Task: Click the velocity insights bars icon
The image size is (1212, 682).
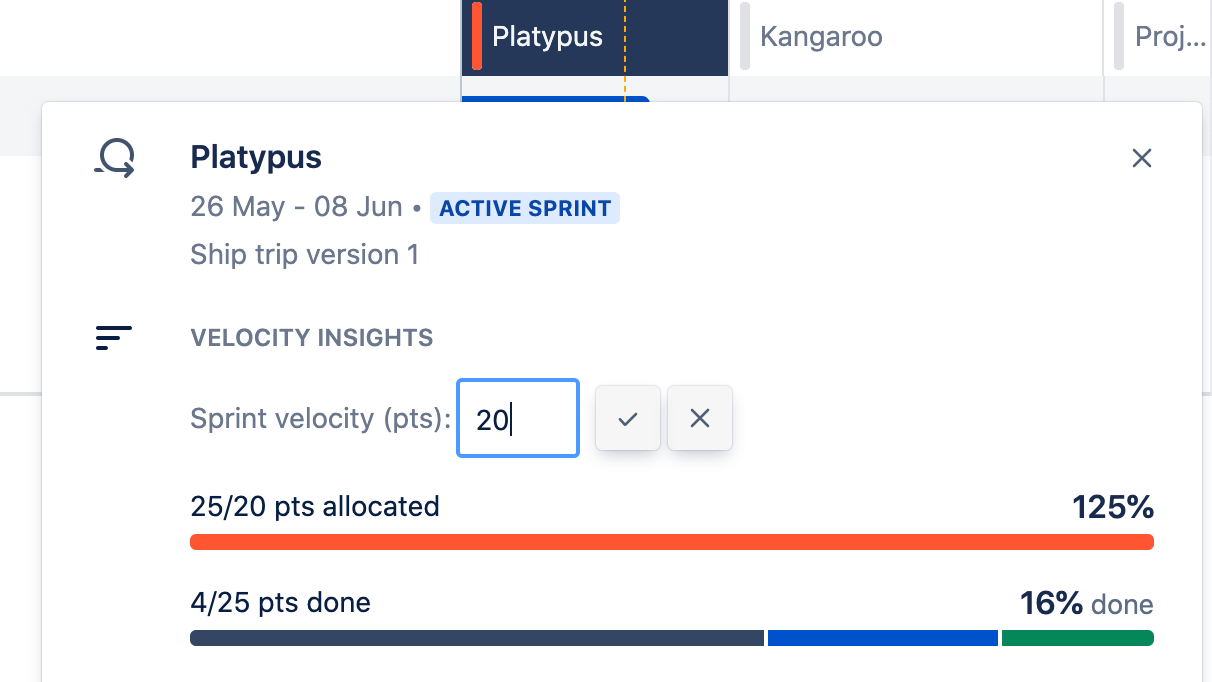Action: click(x=114, y=338)
